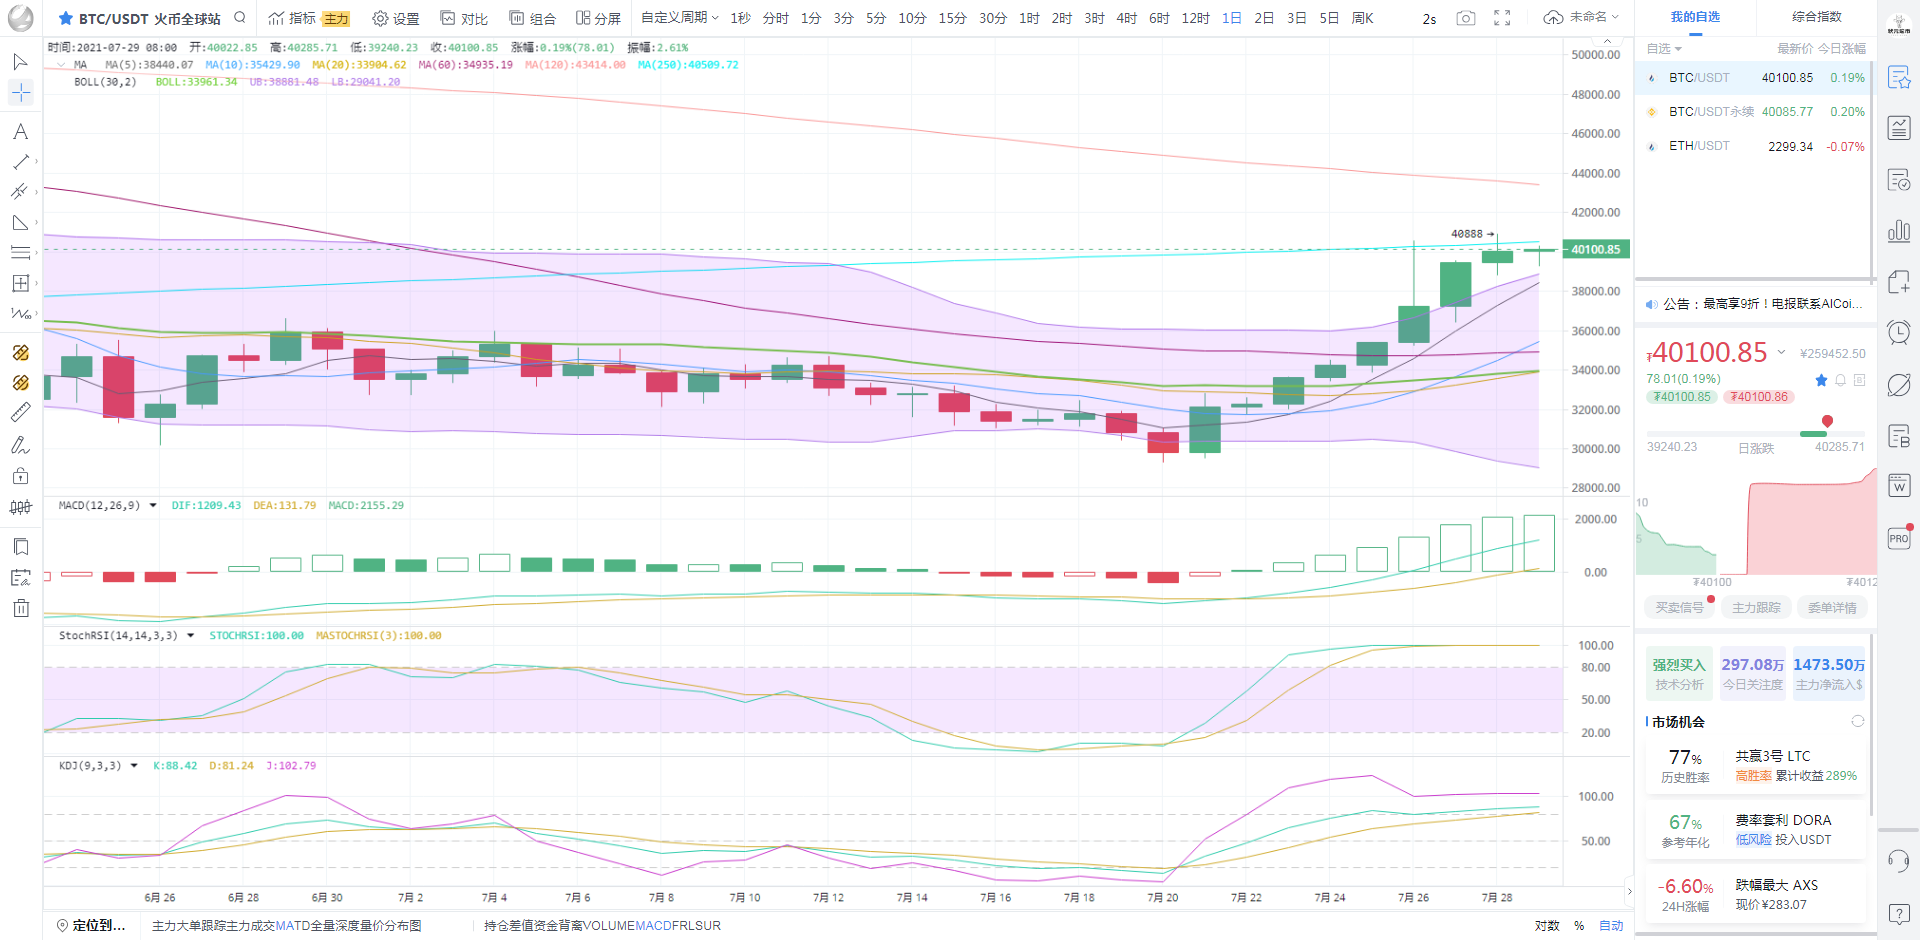Toggle 自动 auto scale
Screen dimensions: 1920x940
pyautogui.click(x=1611, y=926)
